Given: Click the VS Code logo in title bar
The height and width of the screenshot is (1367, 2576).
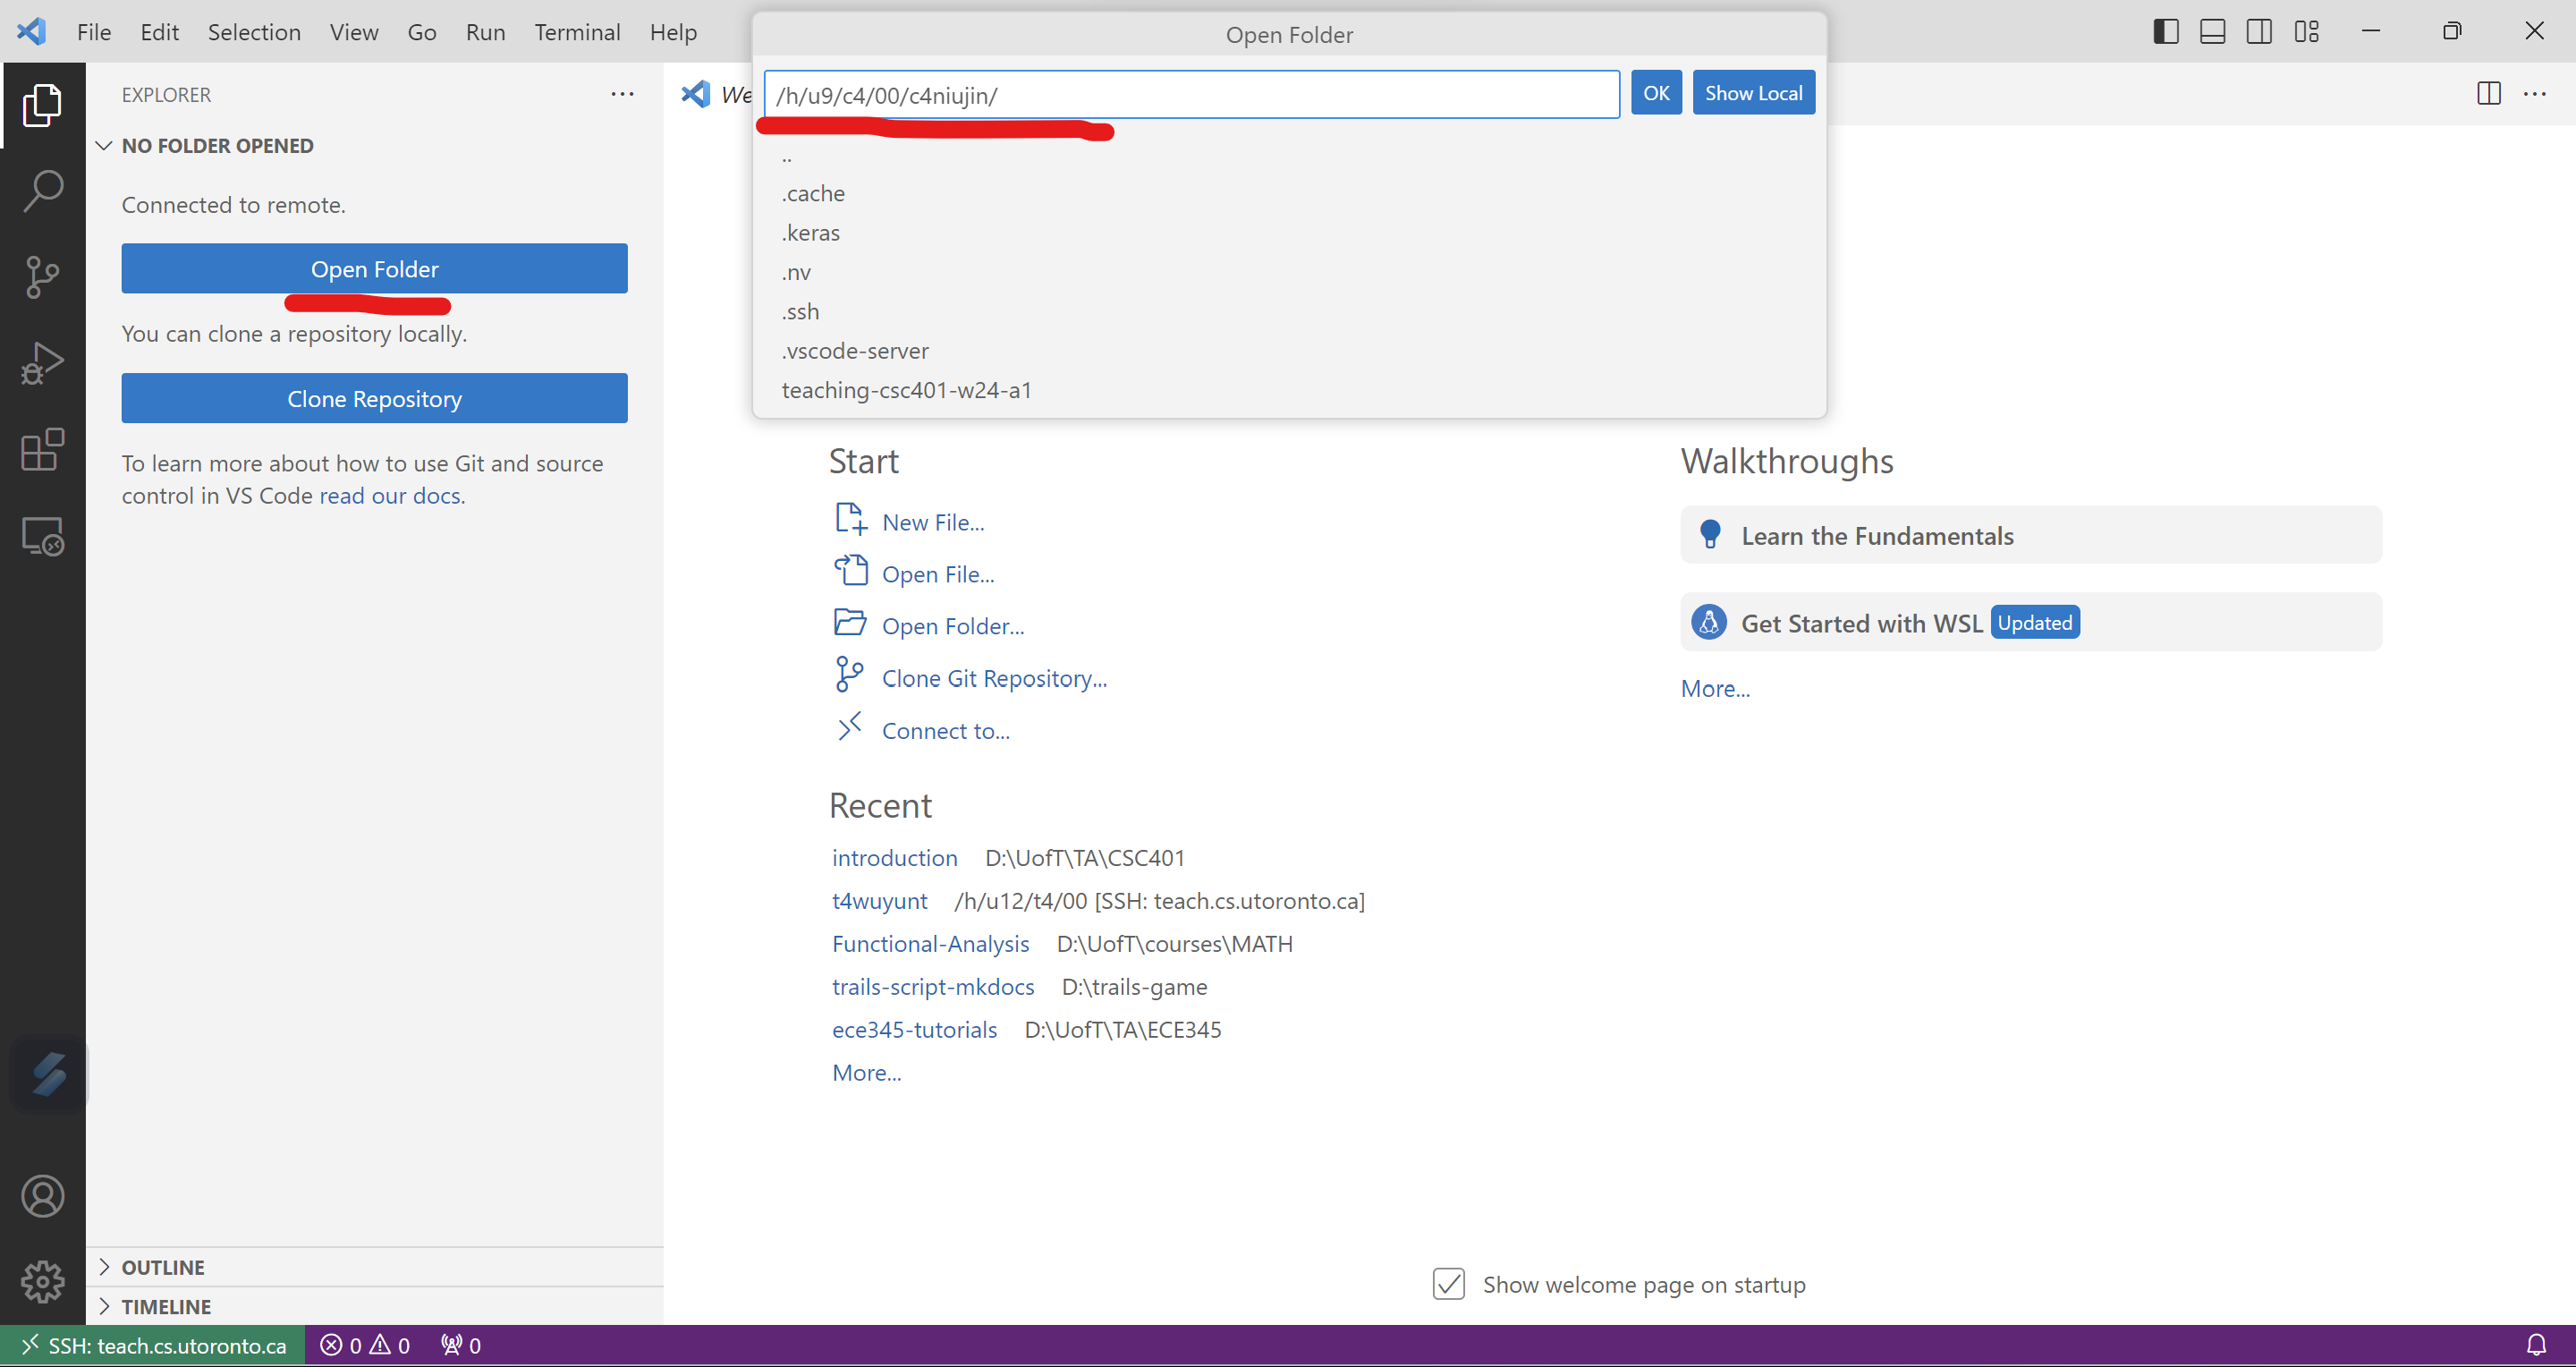Looking at the screenshot, I should [x=32, y=31].
